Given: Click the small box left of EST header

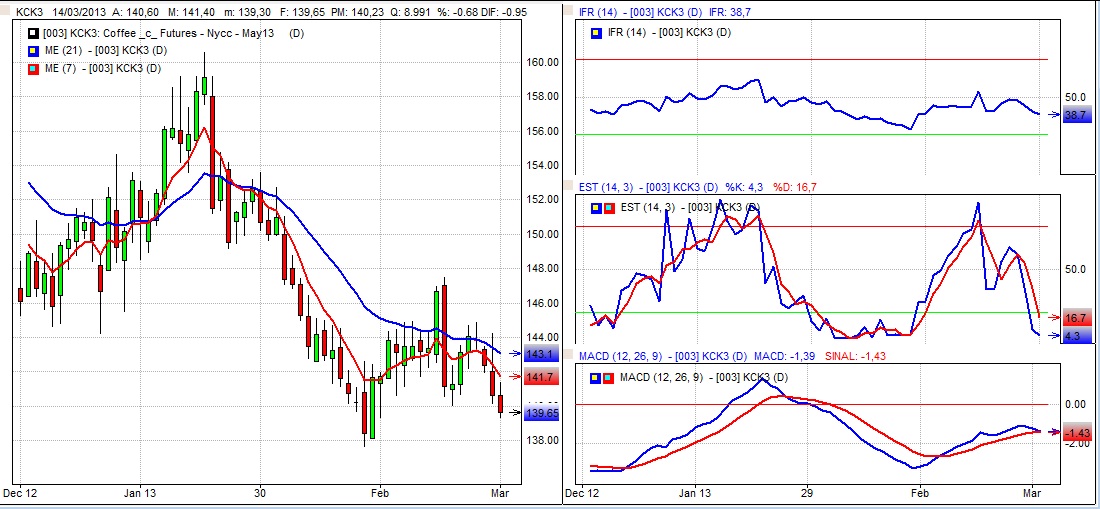Looking at the screenshot, I should [569, 186].
